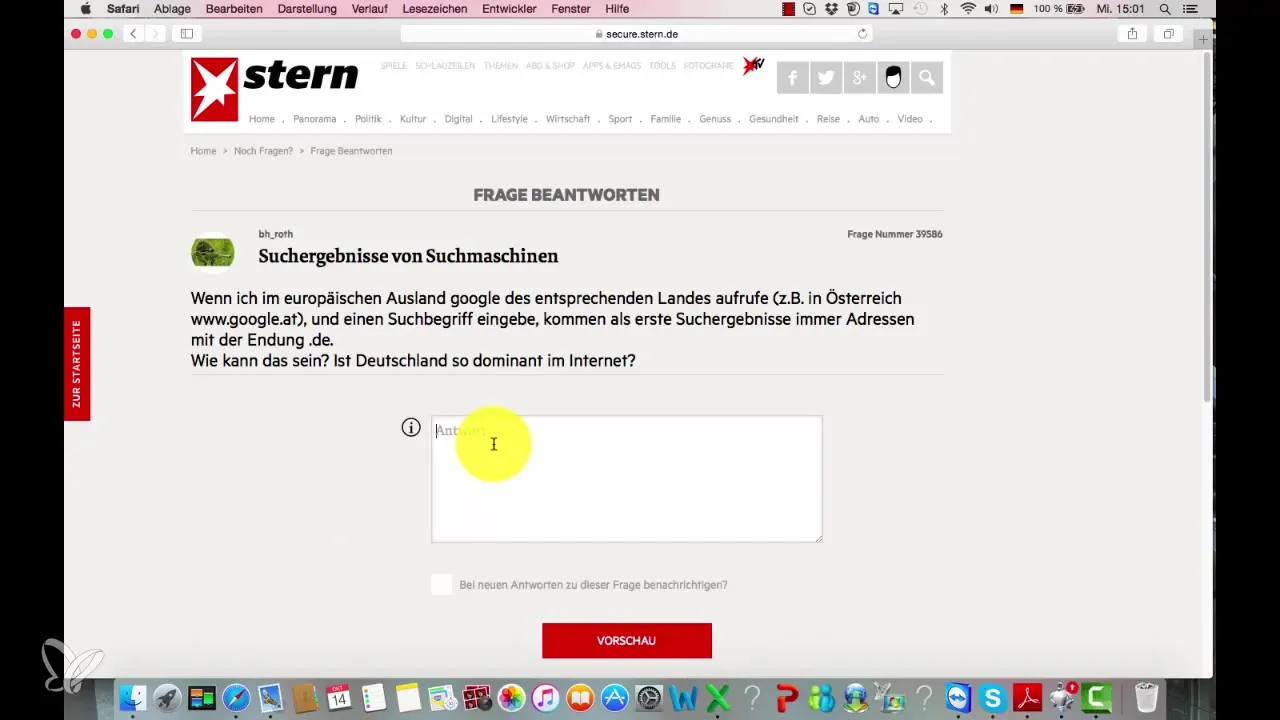Open App Store from the Dock
Screen dimensions: 1280x720
point(614,697)
